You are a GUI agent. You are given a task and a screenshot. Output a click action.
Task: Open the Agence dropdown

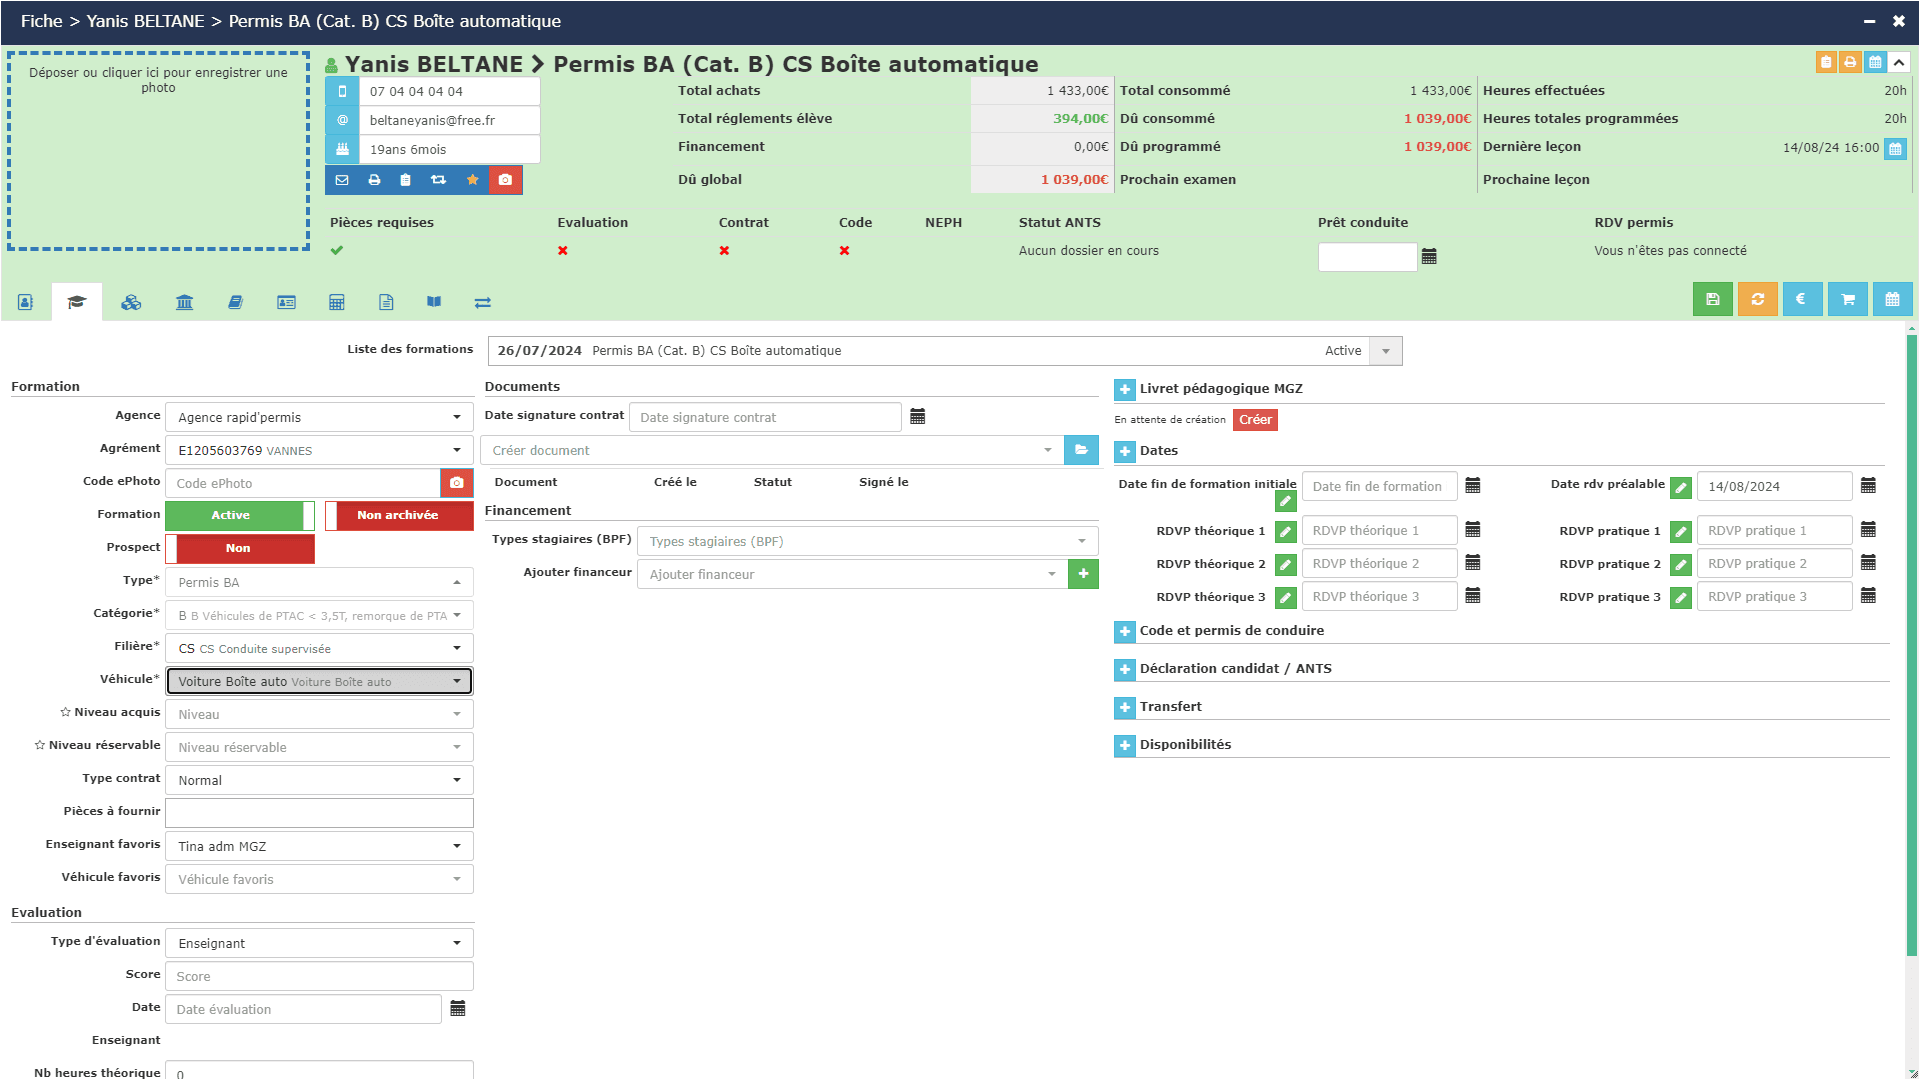[x=319, y=417]
